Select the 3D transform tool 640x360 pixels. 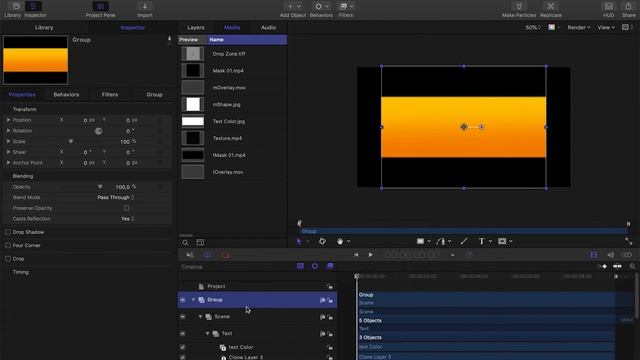coord(322,241)
